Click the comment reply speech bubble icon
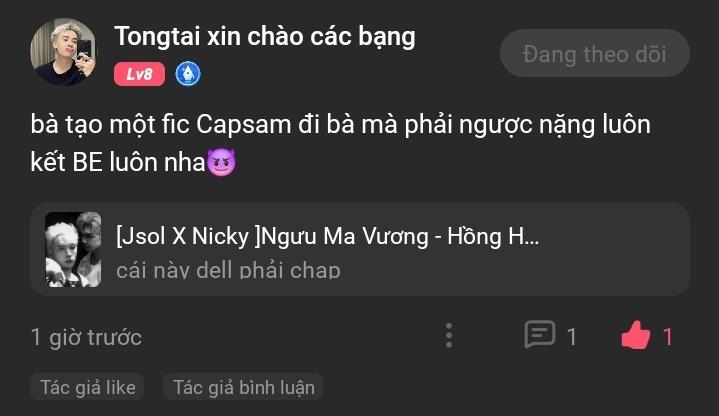Viewport: 719px width, 416px height. (540, 334)
